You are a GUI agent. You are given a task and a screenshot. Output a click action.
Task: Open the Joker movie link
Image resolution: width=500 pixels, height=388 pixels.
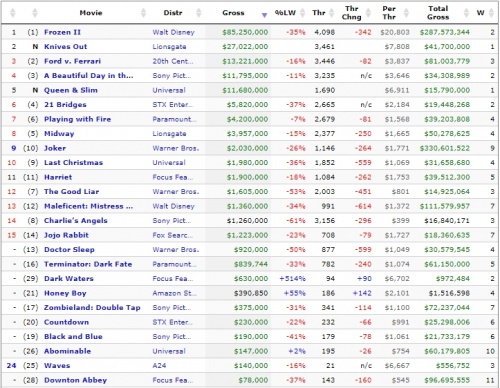click(55, 148)
